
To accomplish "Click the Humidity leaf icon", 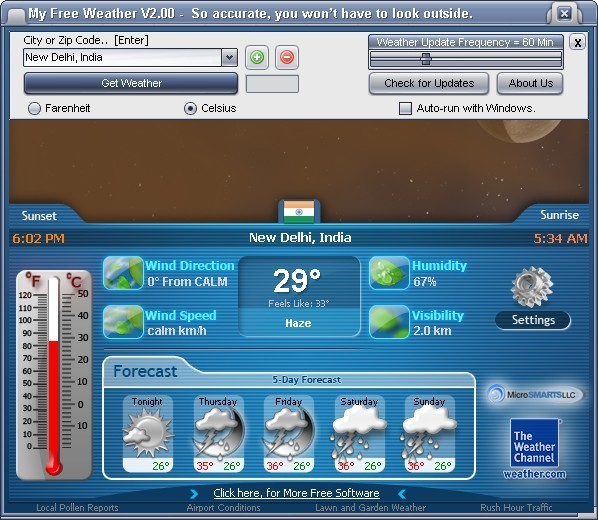I will click(389, 273).
